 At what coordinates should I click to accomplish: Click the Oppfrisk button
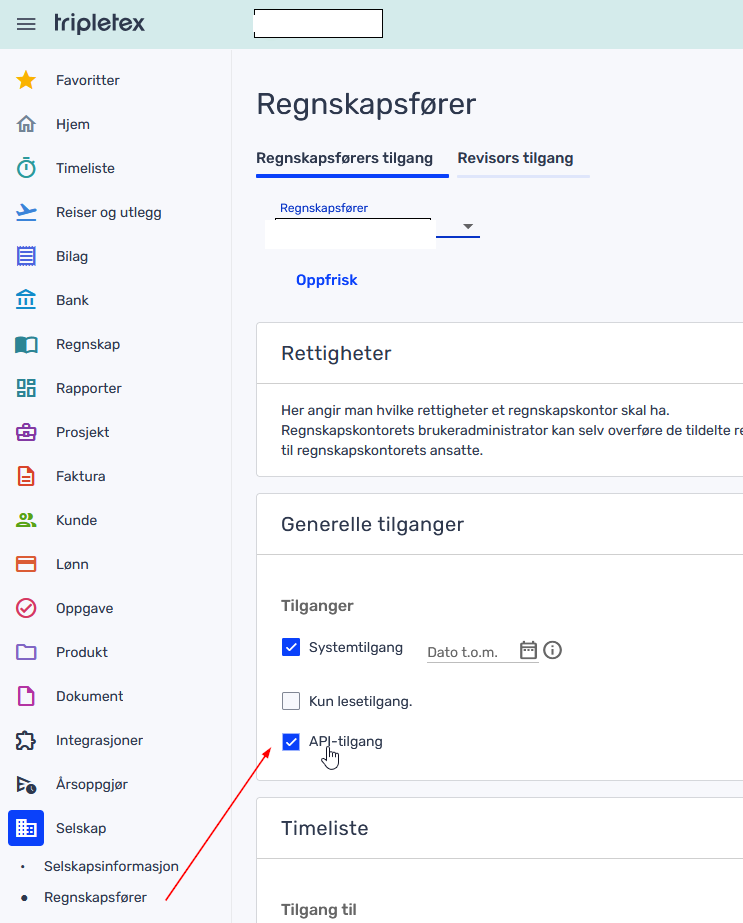pyautogui.click(x=326, y=280)
